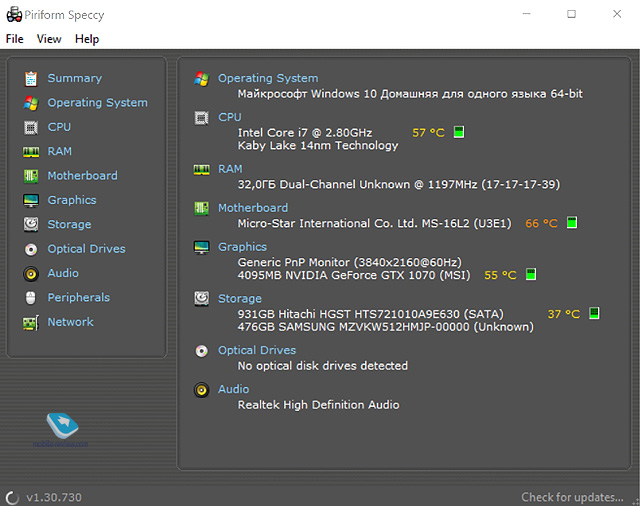This screenshot has width=640, height=506.
Task: Select Audio in the sidebar
Action: [x=63, y=273]
